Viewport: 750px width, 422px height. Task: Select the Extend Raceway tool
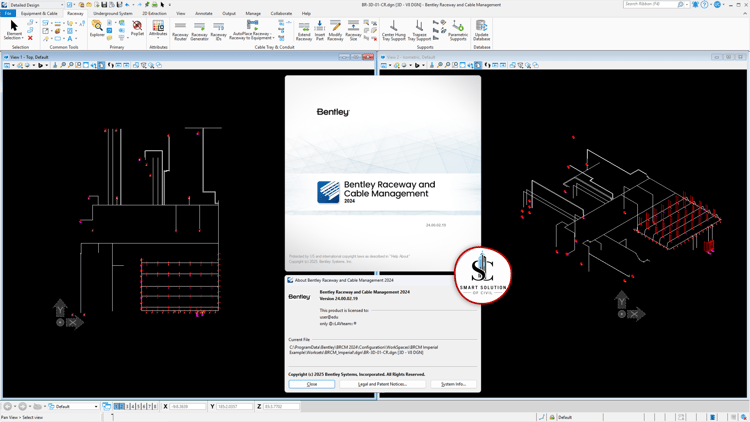coord(304,31)
